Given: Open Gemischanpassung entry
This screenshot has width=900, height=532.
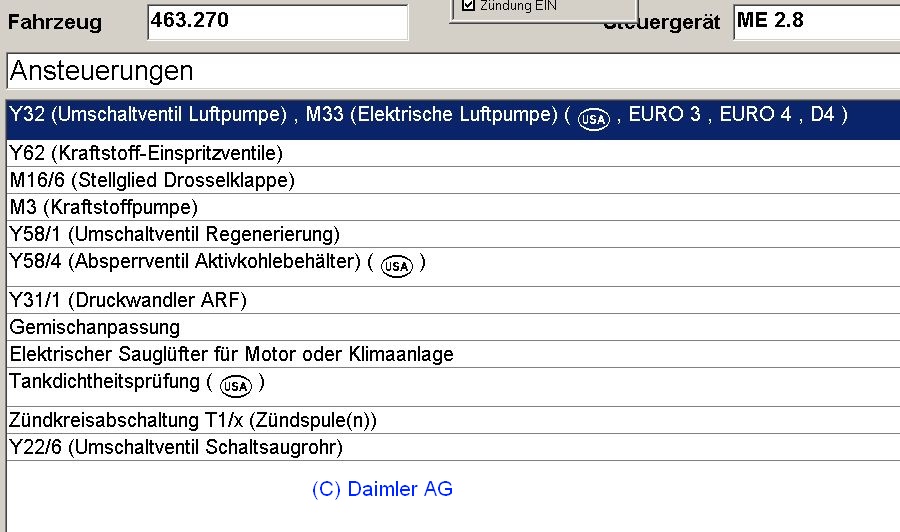Looking at the screenshot, I should pos(95,327).
